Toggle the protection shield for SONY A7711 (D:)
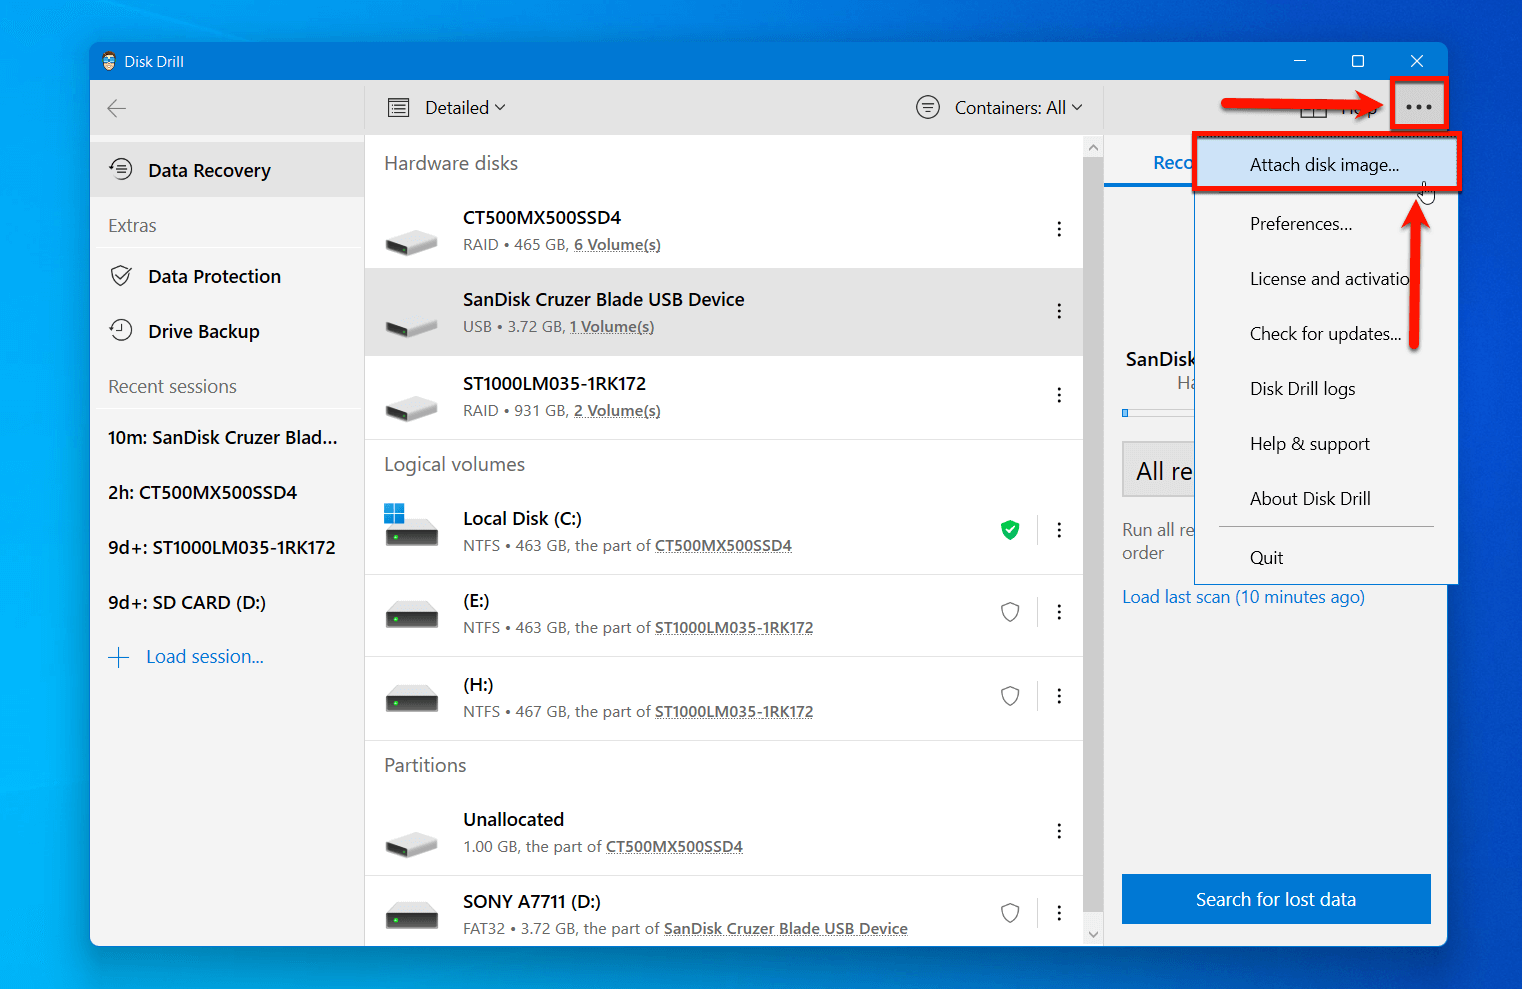 coord(1010,913)
